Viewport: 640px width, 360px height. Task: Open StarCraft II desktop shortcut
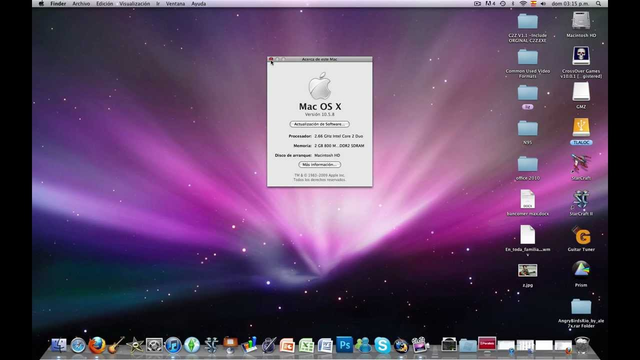click(581, 199)
